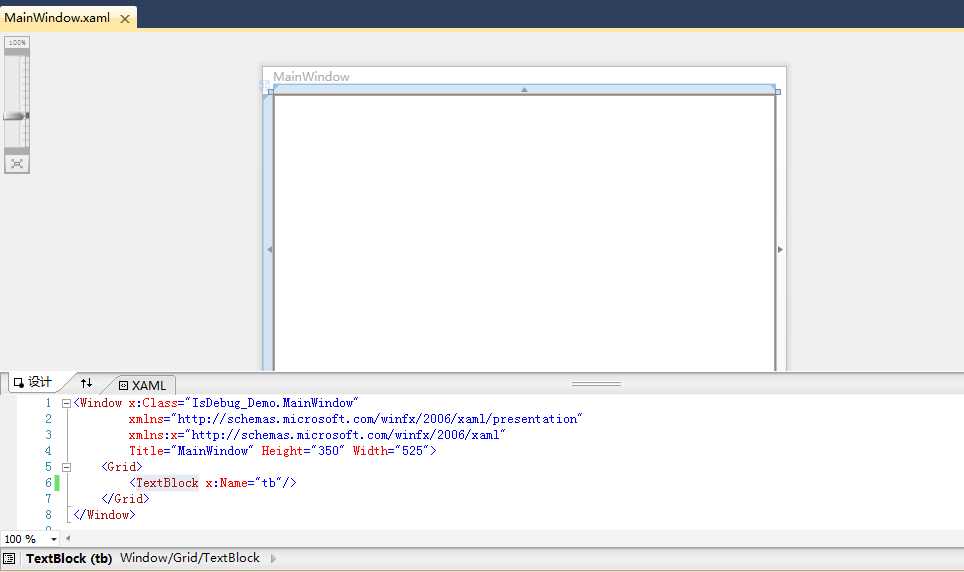
Task: Collapse the Grid element outline at line 5
Action: click(66, 467)
